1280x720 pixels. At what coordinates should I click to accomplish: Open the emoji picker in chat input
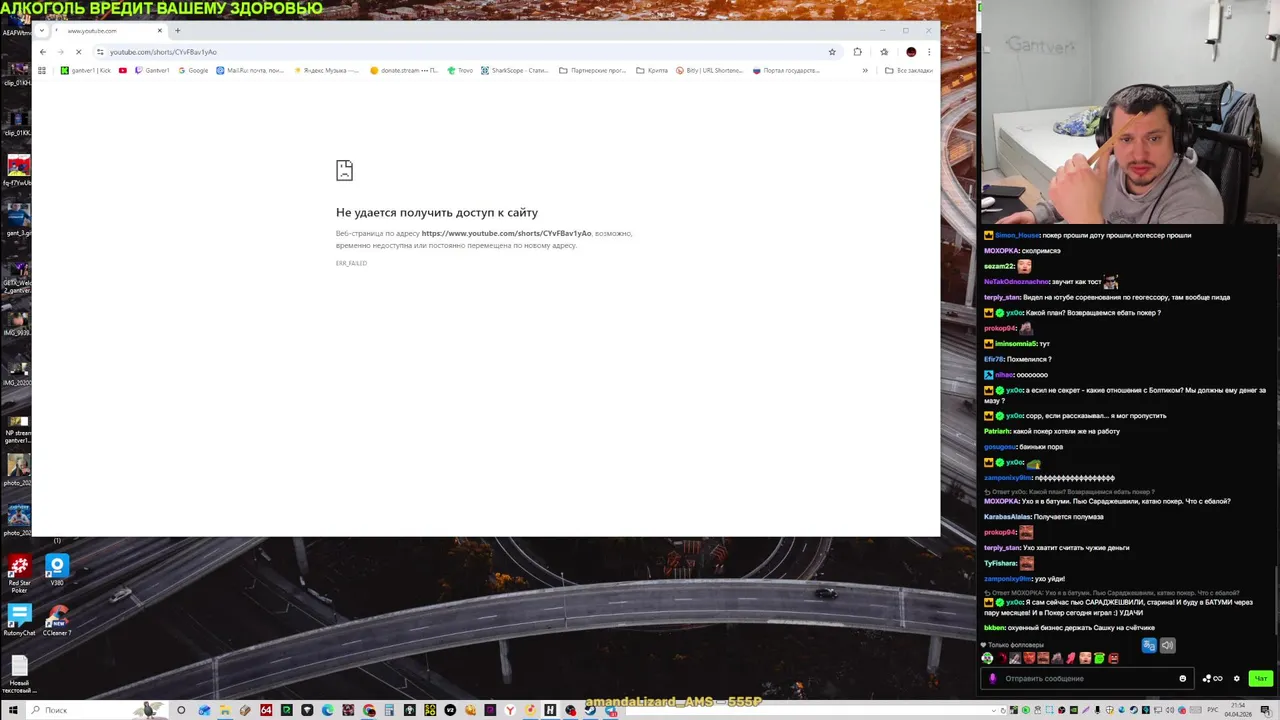pos(1182,678)
